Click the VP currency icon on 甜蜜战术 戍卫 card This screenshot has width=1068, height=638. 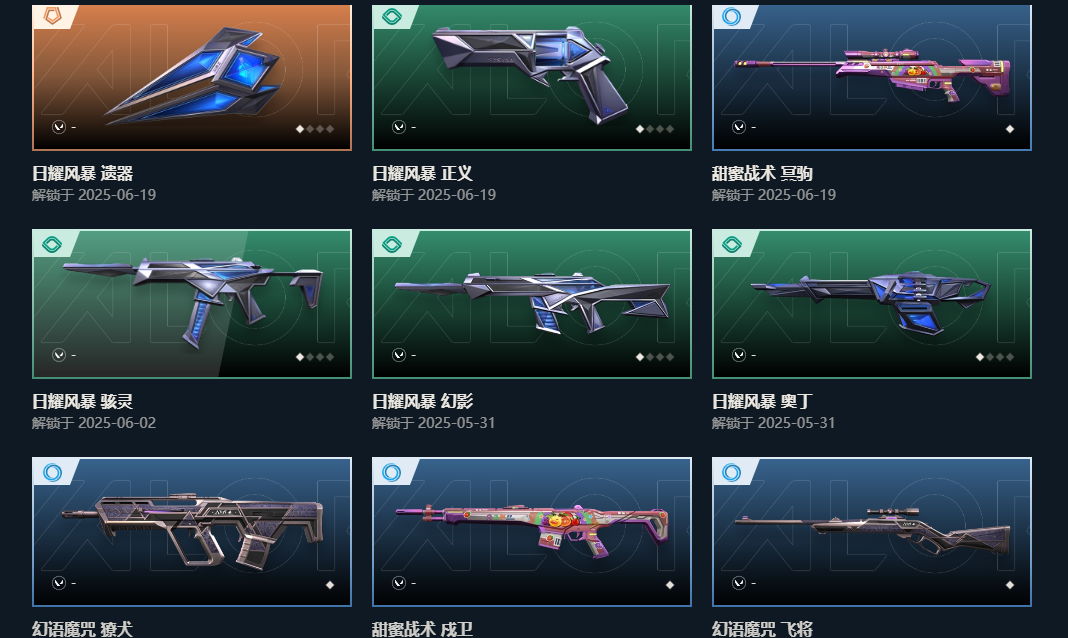(399, 583)
